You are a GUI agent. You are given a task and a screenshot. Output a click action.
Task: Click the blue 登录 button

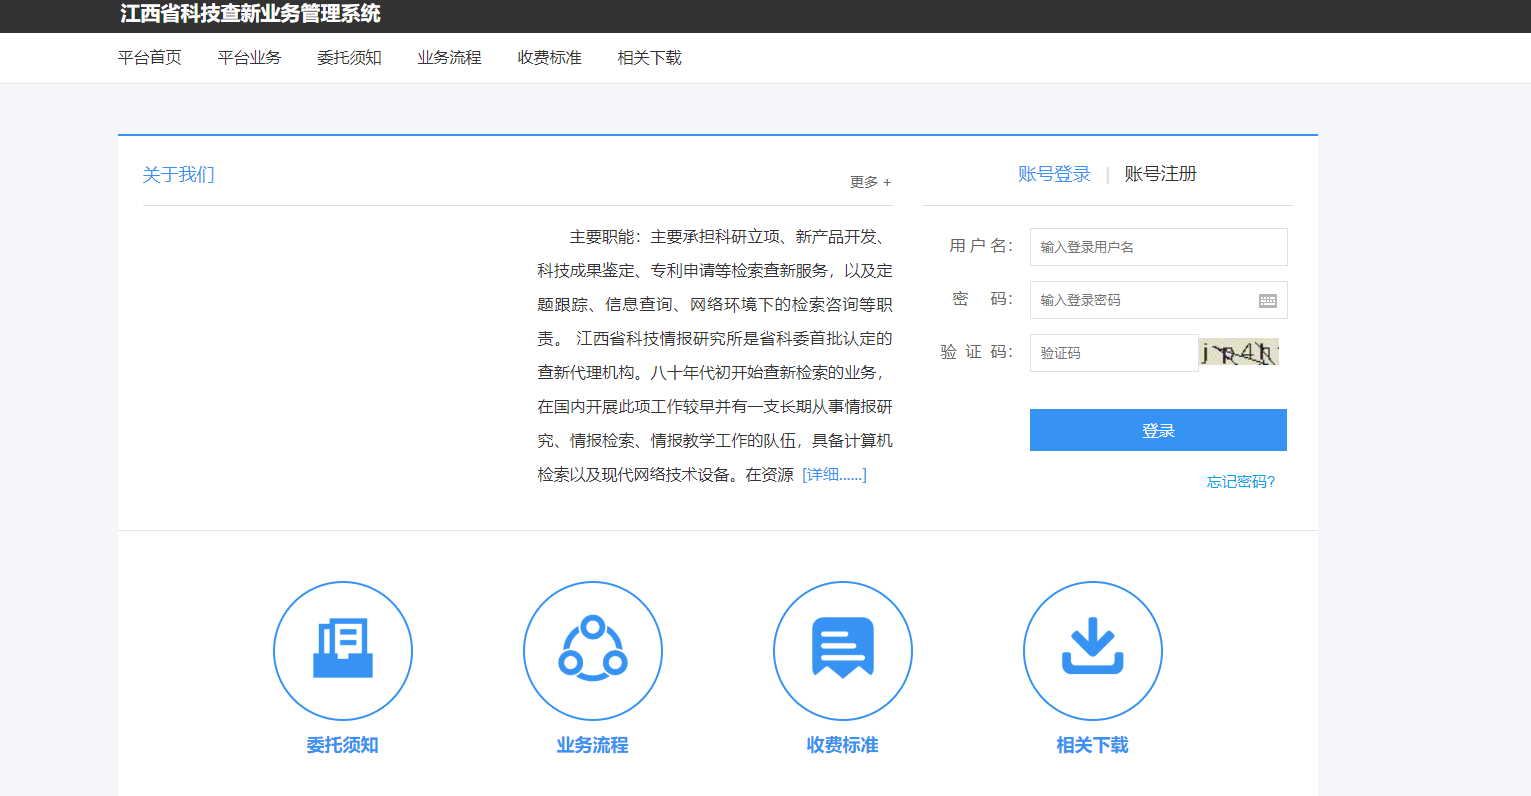(x=1158, y=430)
